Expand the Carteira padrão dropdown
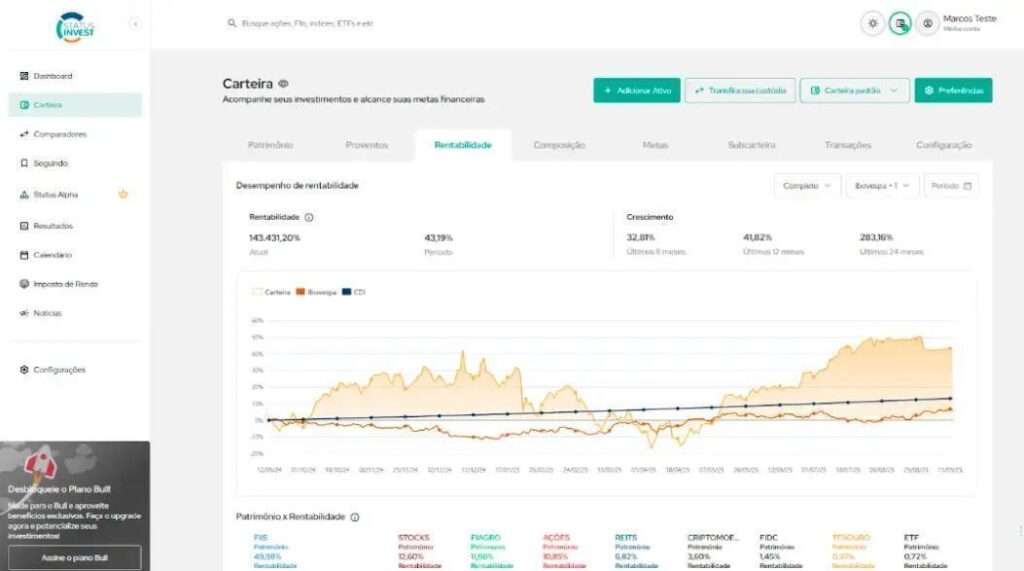This screenshot has width=1024, height=571. pos(854,91)
